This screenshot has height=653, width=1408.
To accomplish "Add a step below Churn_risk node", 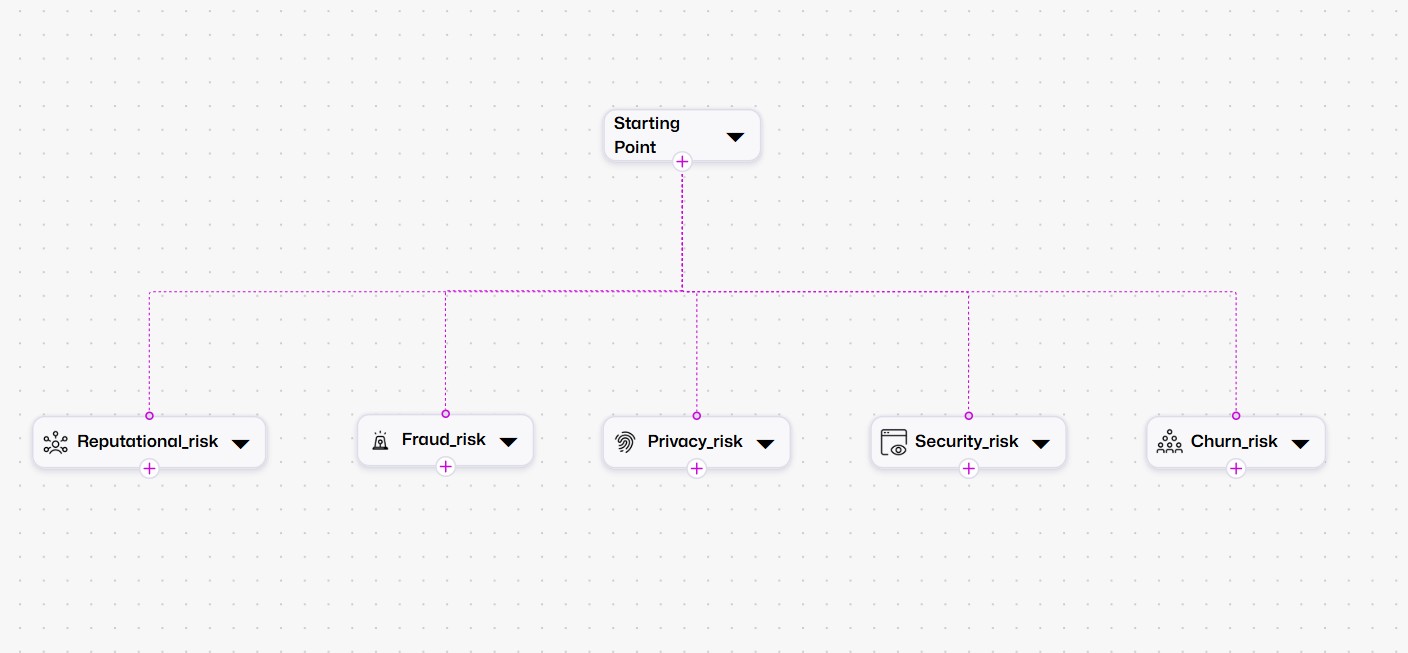I will [1236, 468].
